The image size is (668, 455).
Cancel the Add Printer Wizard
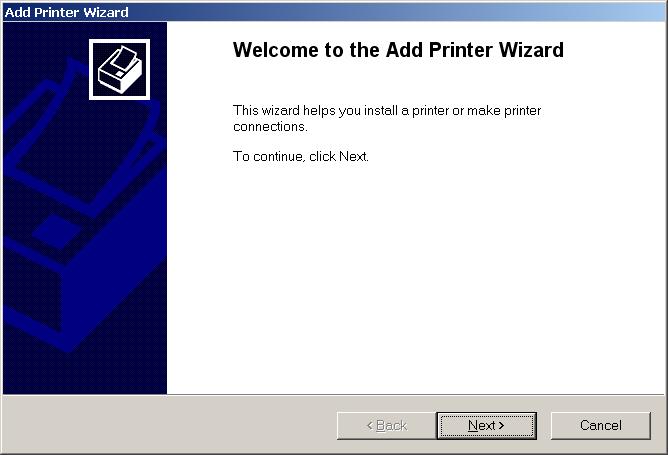[x=601, y=425]
